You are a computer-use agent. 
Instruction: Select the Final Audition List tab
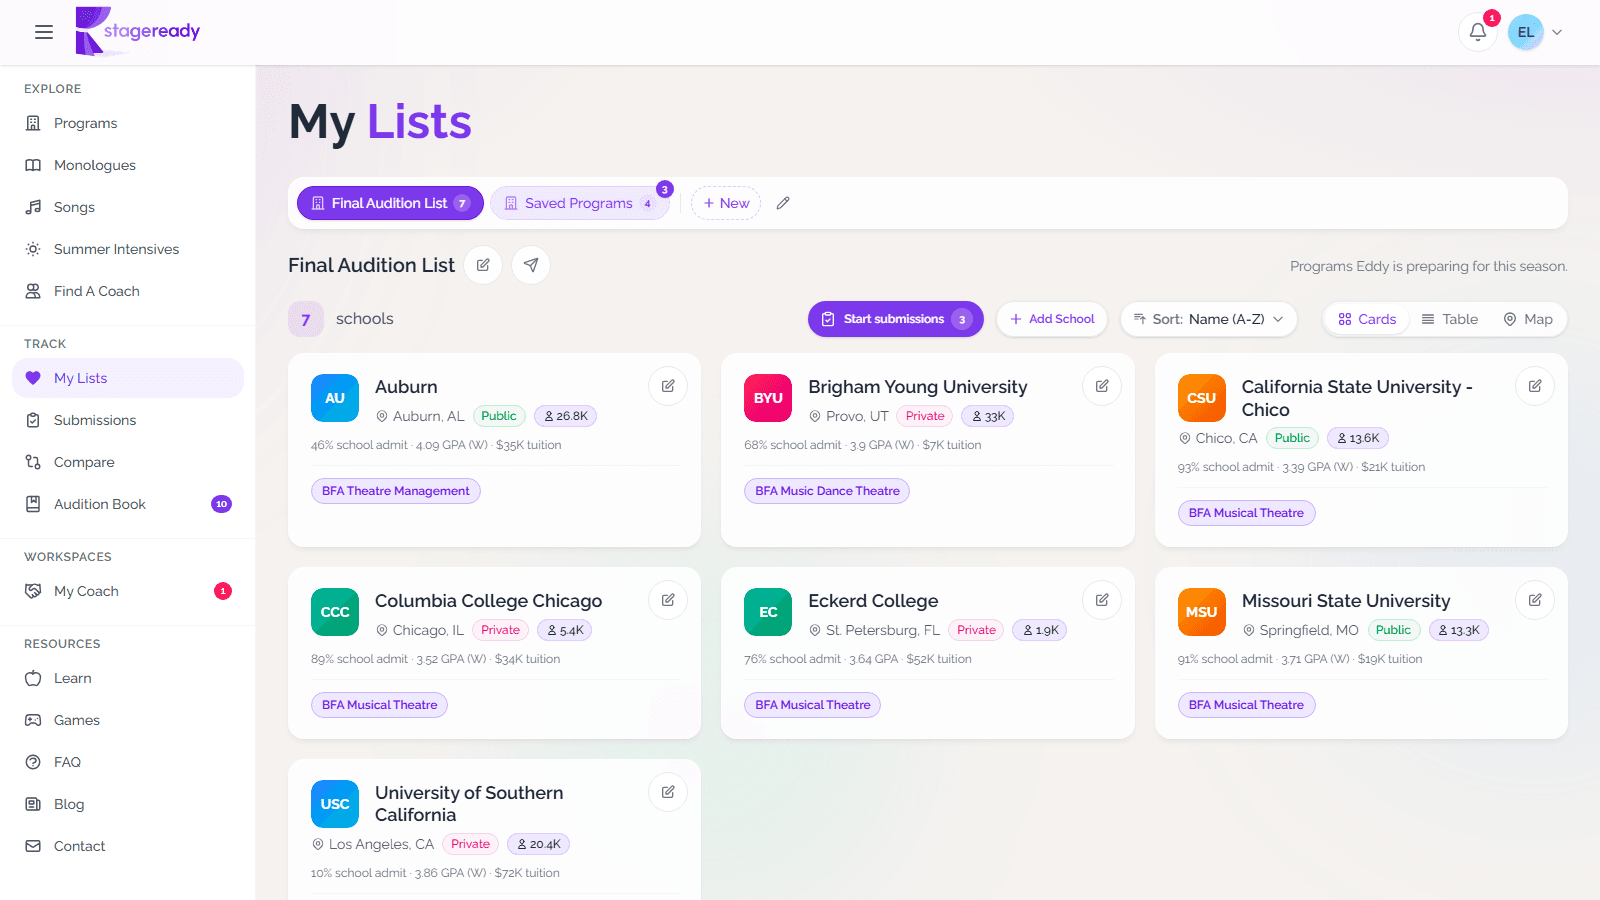point(390,203)
